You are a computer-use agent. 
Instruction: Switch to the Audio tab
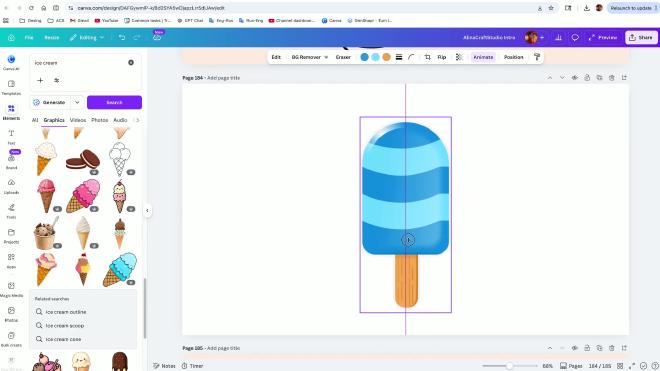[x=120, y=120]
